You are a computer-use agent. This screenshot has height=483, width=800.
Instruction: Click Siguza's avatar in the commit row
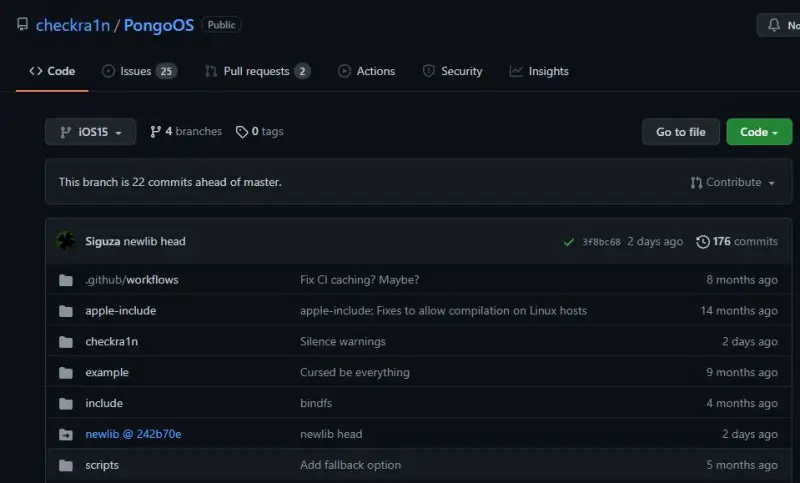pos(66,241)
